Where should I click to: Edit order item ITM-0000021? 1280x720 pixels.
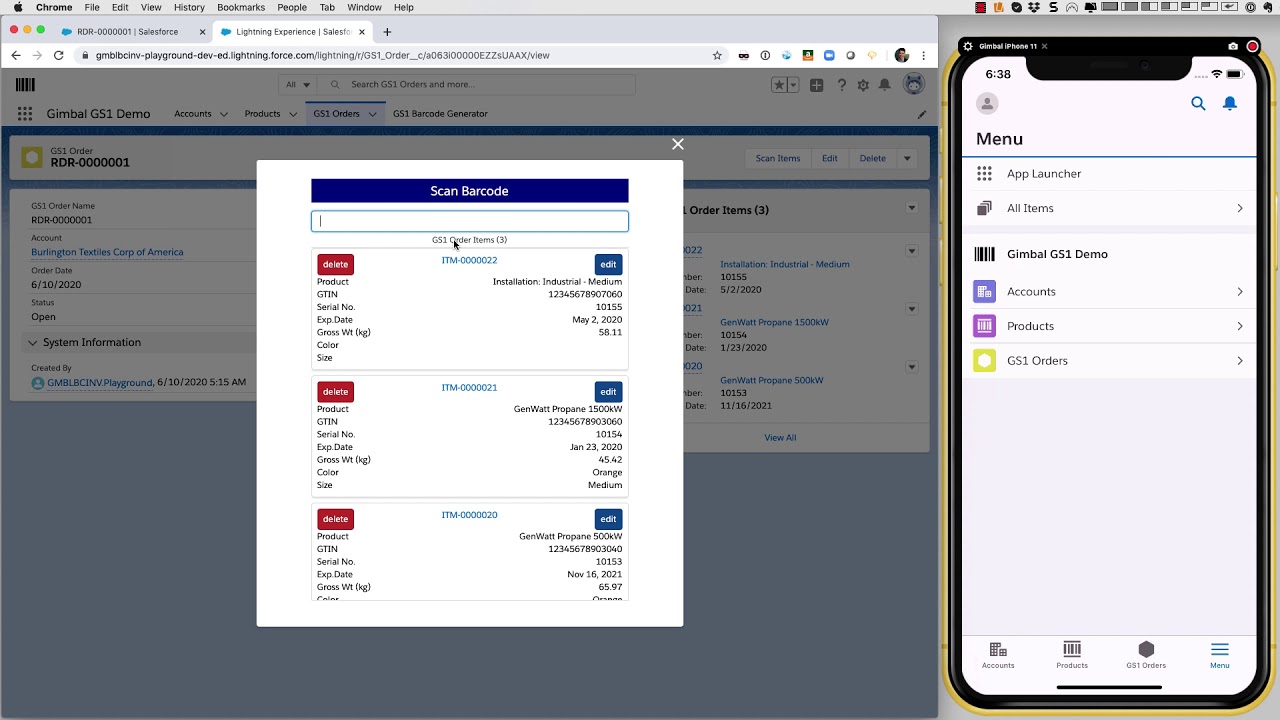pos(608,391)
